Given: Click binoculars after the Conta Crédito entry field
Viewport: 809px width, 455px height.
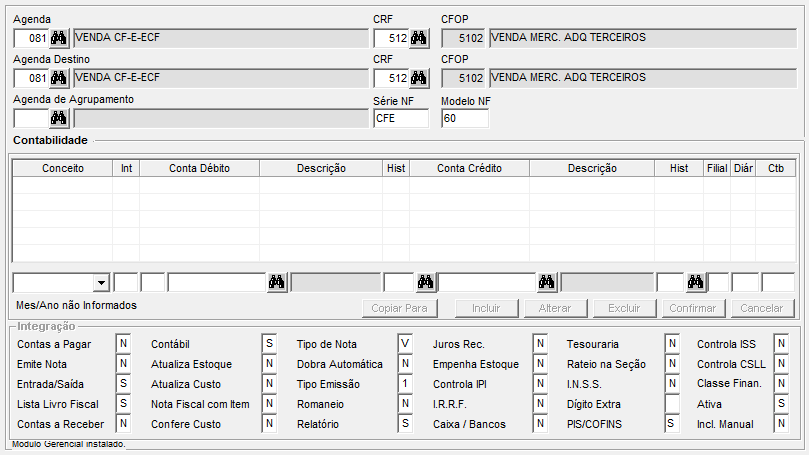Looking at the screenshot, I should (x=546, y=282).
